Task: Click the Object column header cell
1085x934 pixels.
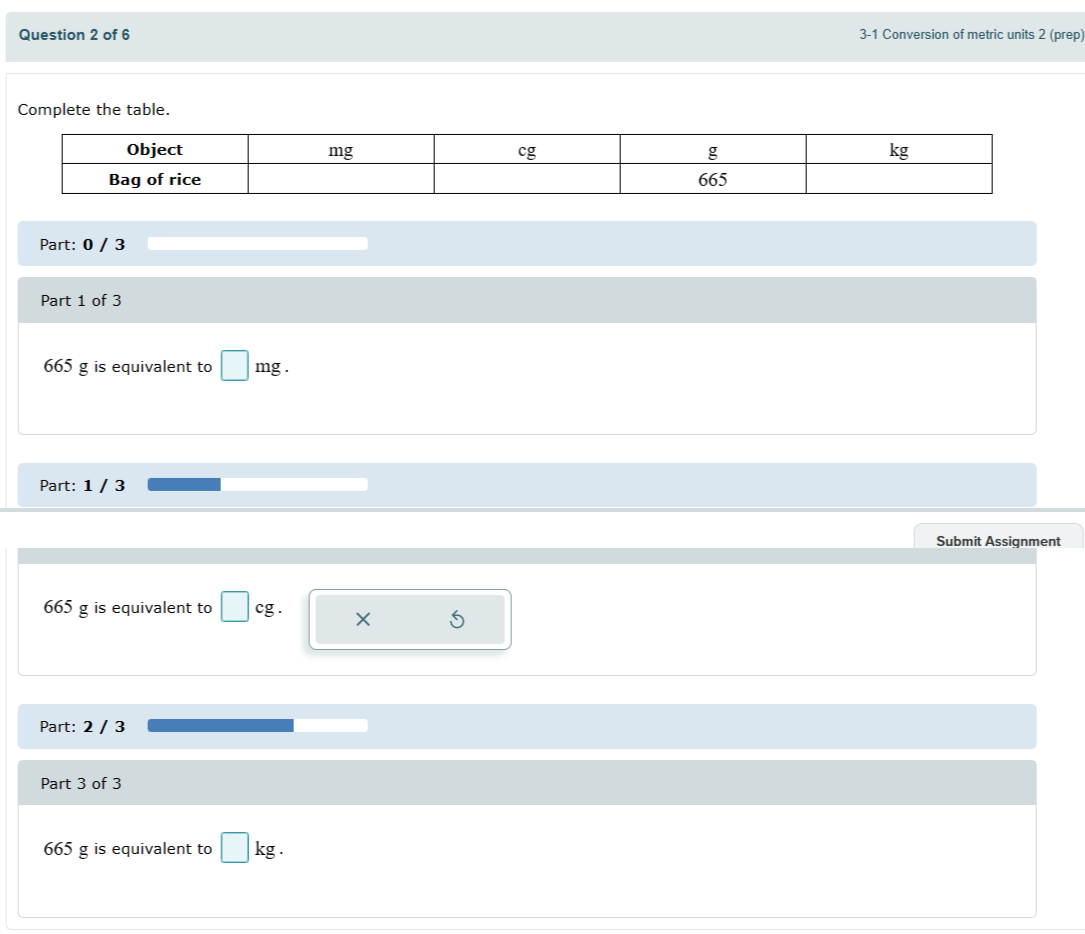Action: [x=155, y=149]
